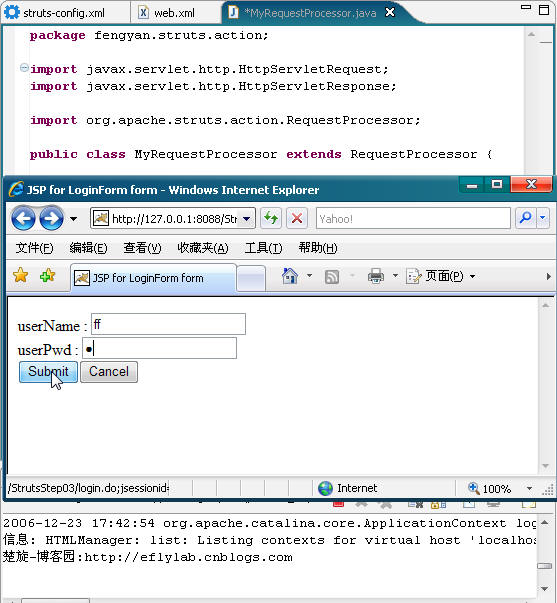This screenshot has width=557, height=603.
Task: Open the Favorites Center star icon
Action: click(x=20, y=275)
